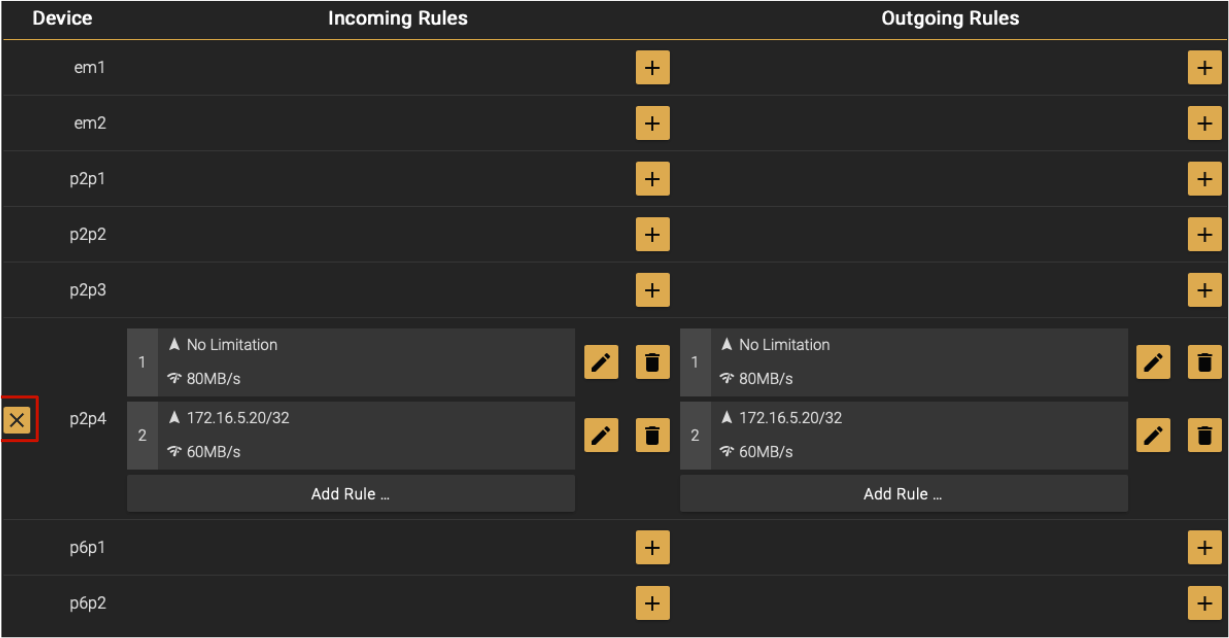Click device name em2
The image size is (1229, 638).
[x=90, y=123]
